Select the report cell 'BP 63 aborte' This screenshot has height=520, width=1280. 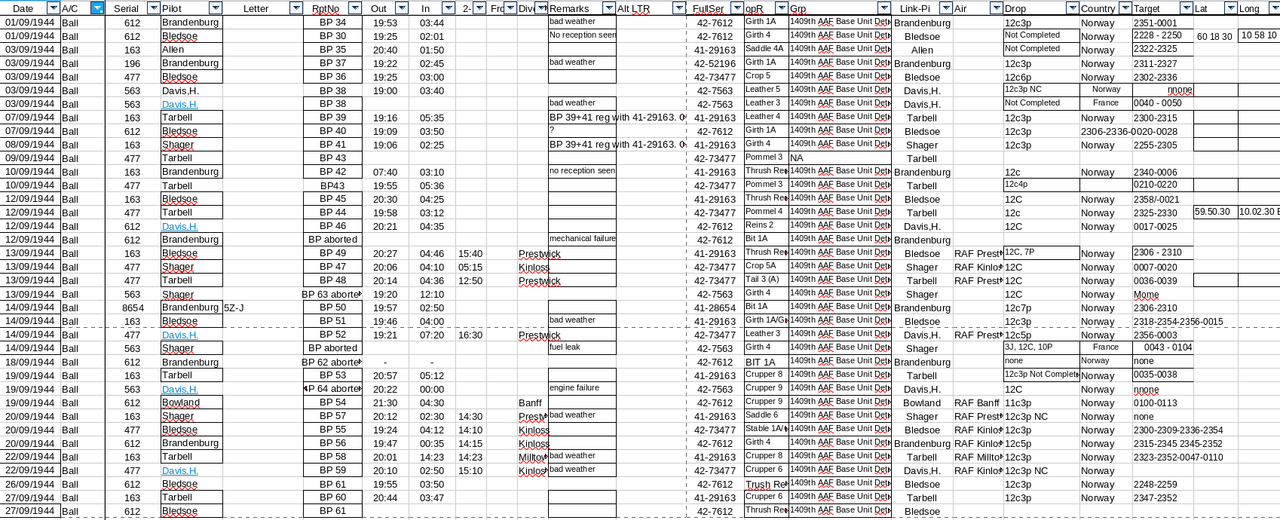point(332,294)
